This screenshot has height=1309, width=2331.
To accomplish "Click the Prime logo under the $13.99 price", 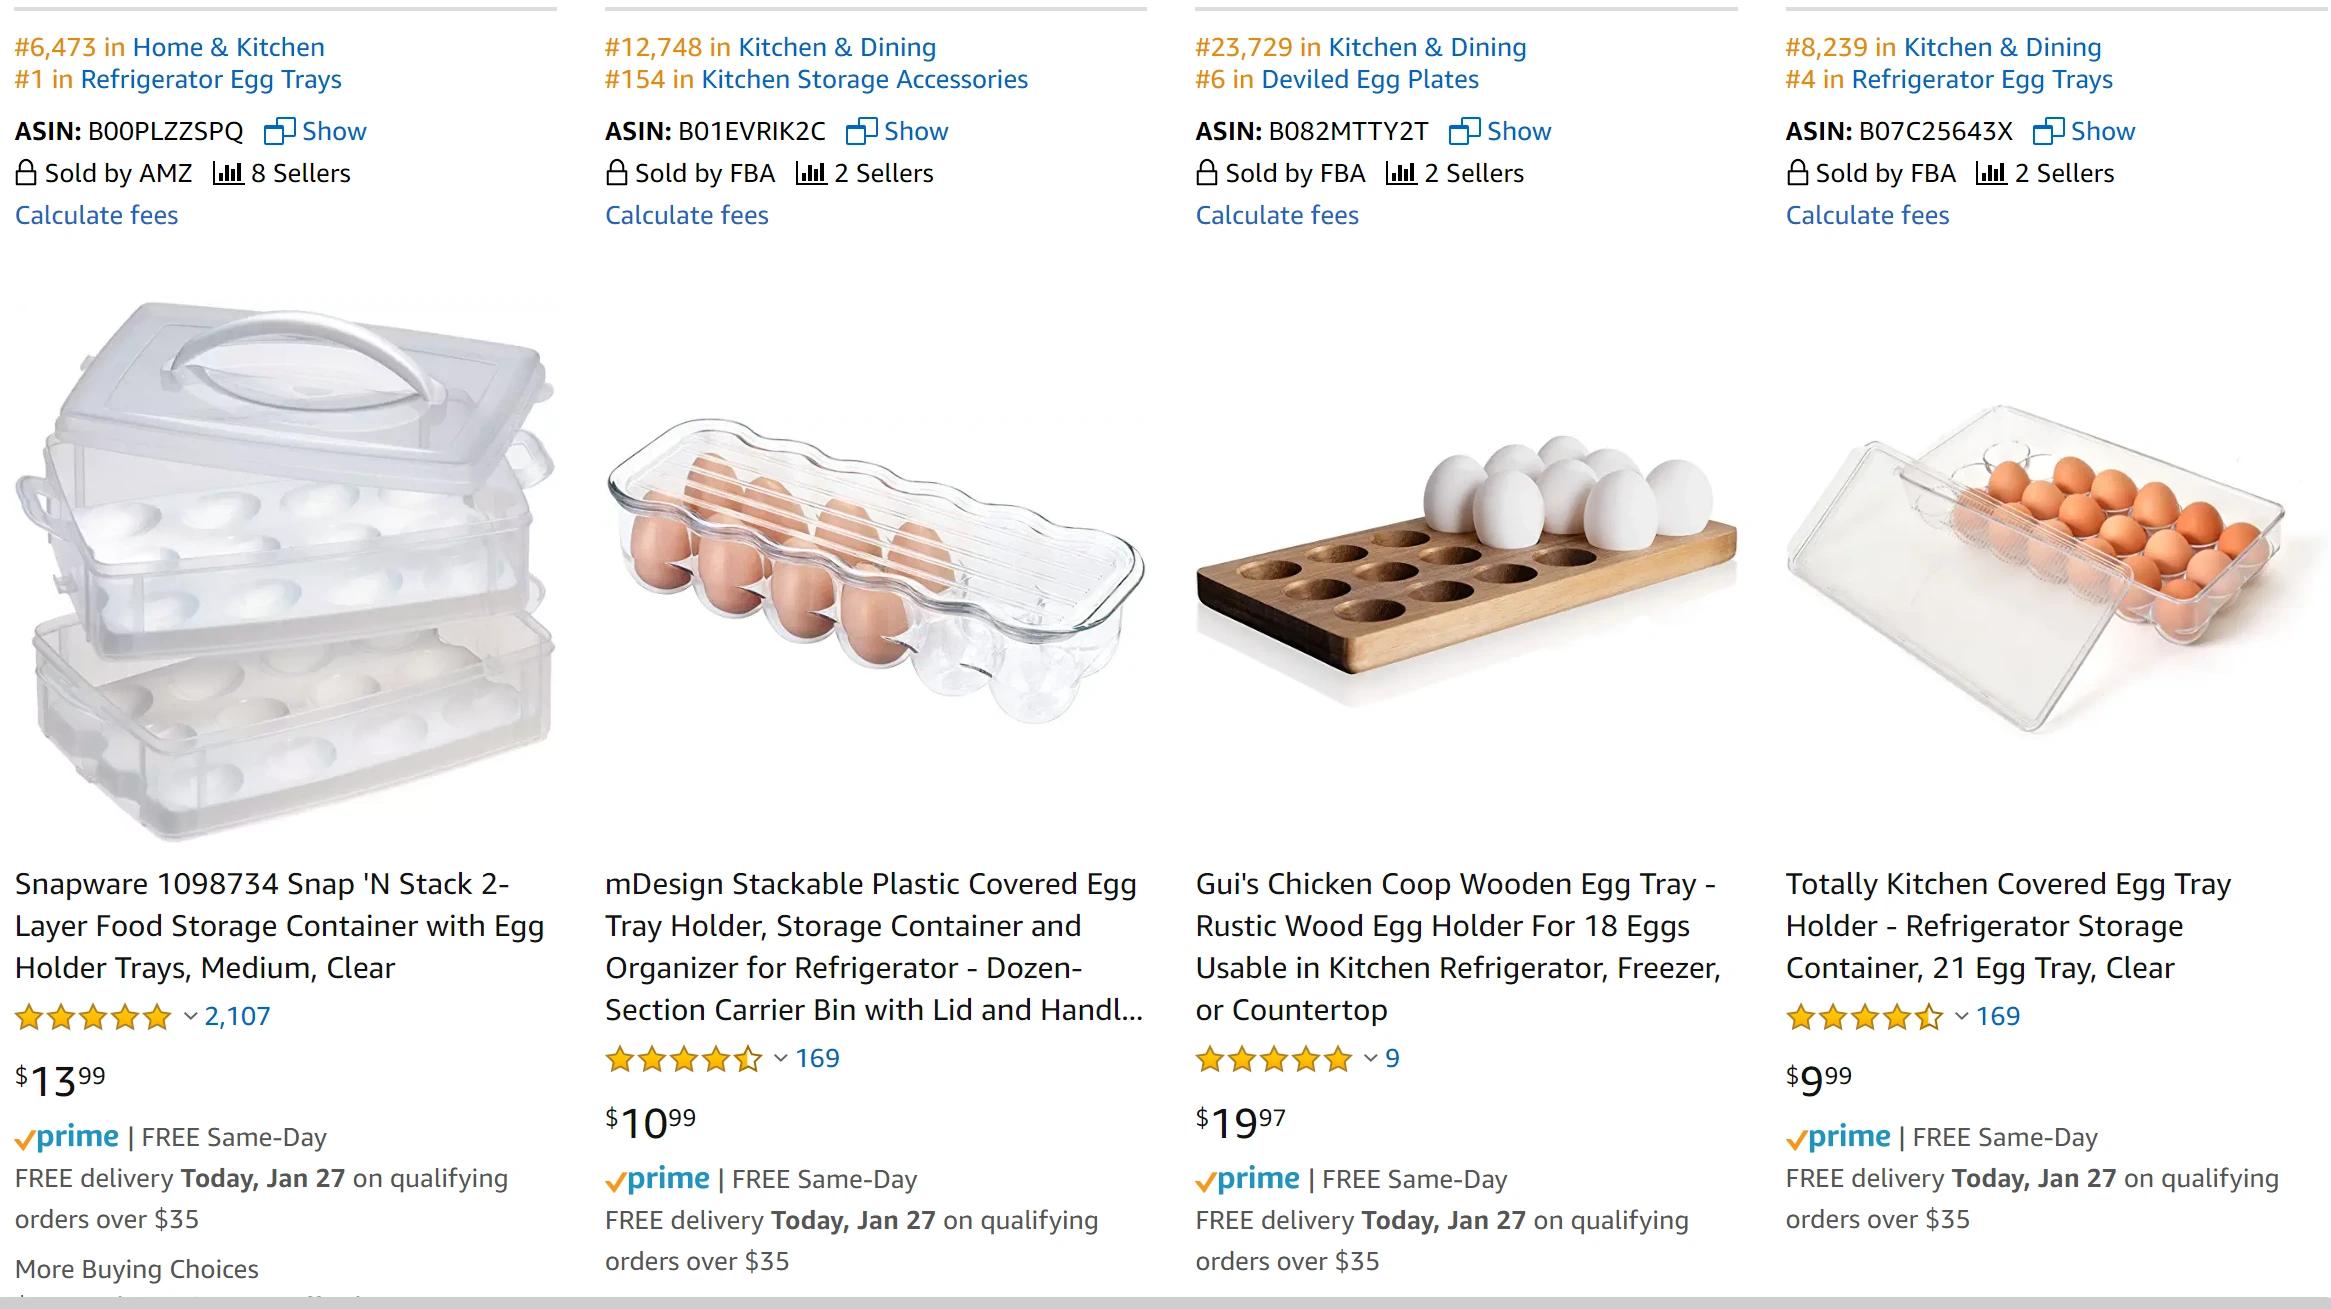I will [67, 1137].
